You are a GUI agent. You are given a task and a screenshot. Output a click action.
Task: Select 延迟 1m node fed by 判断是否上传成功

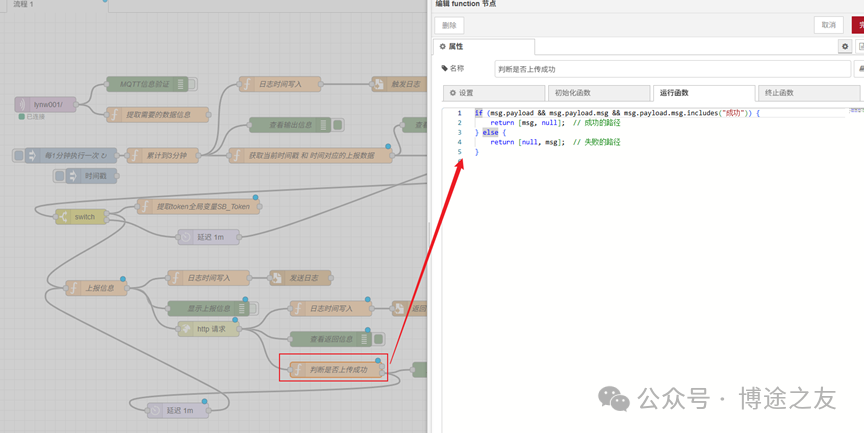(x=178, y=410)
